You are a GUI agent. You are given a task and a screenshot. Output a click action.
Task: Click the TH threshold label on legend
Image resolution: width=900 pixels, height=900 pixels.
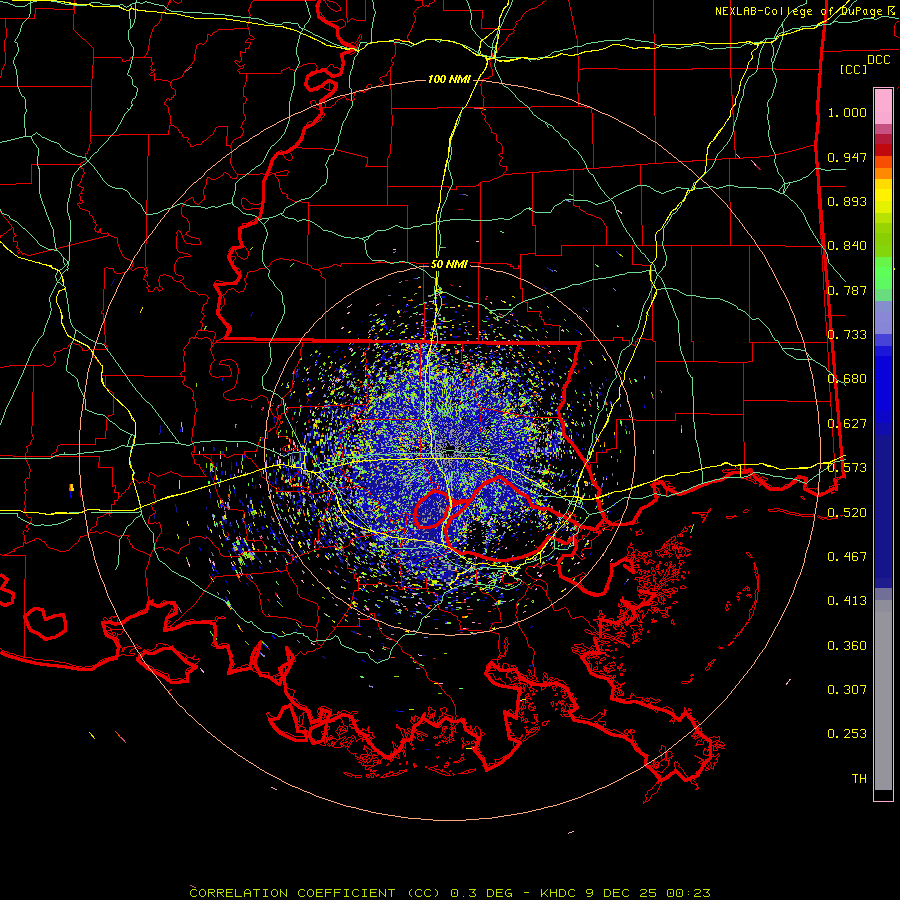coord(859,779)
